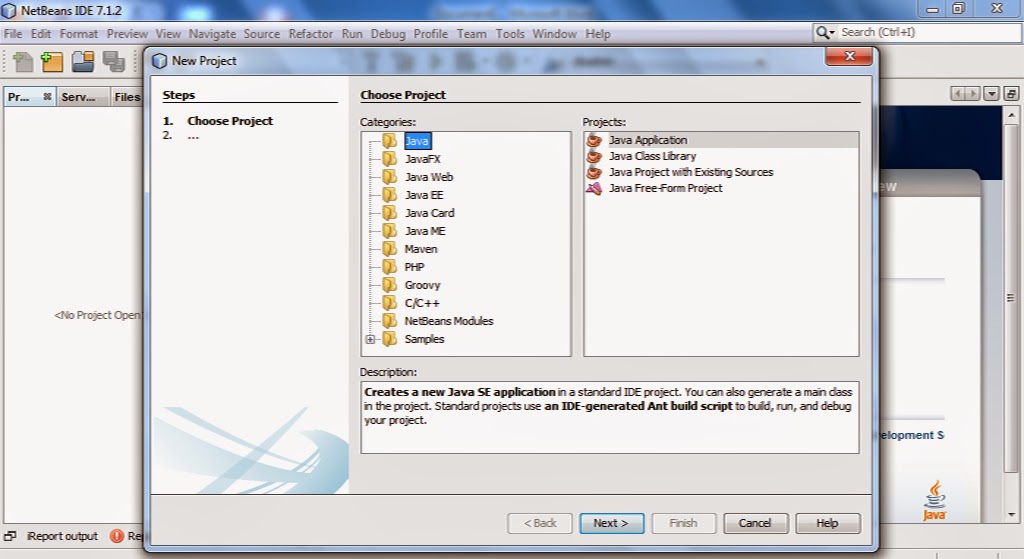Close the Projects tab
Viewport: 1024px width, 559px height.
[x=47, y=97]
